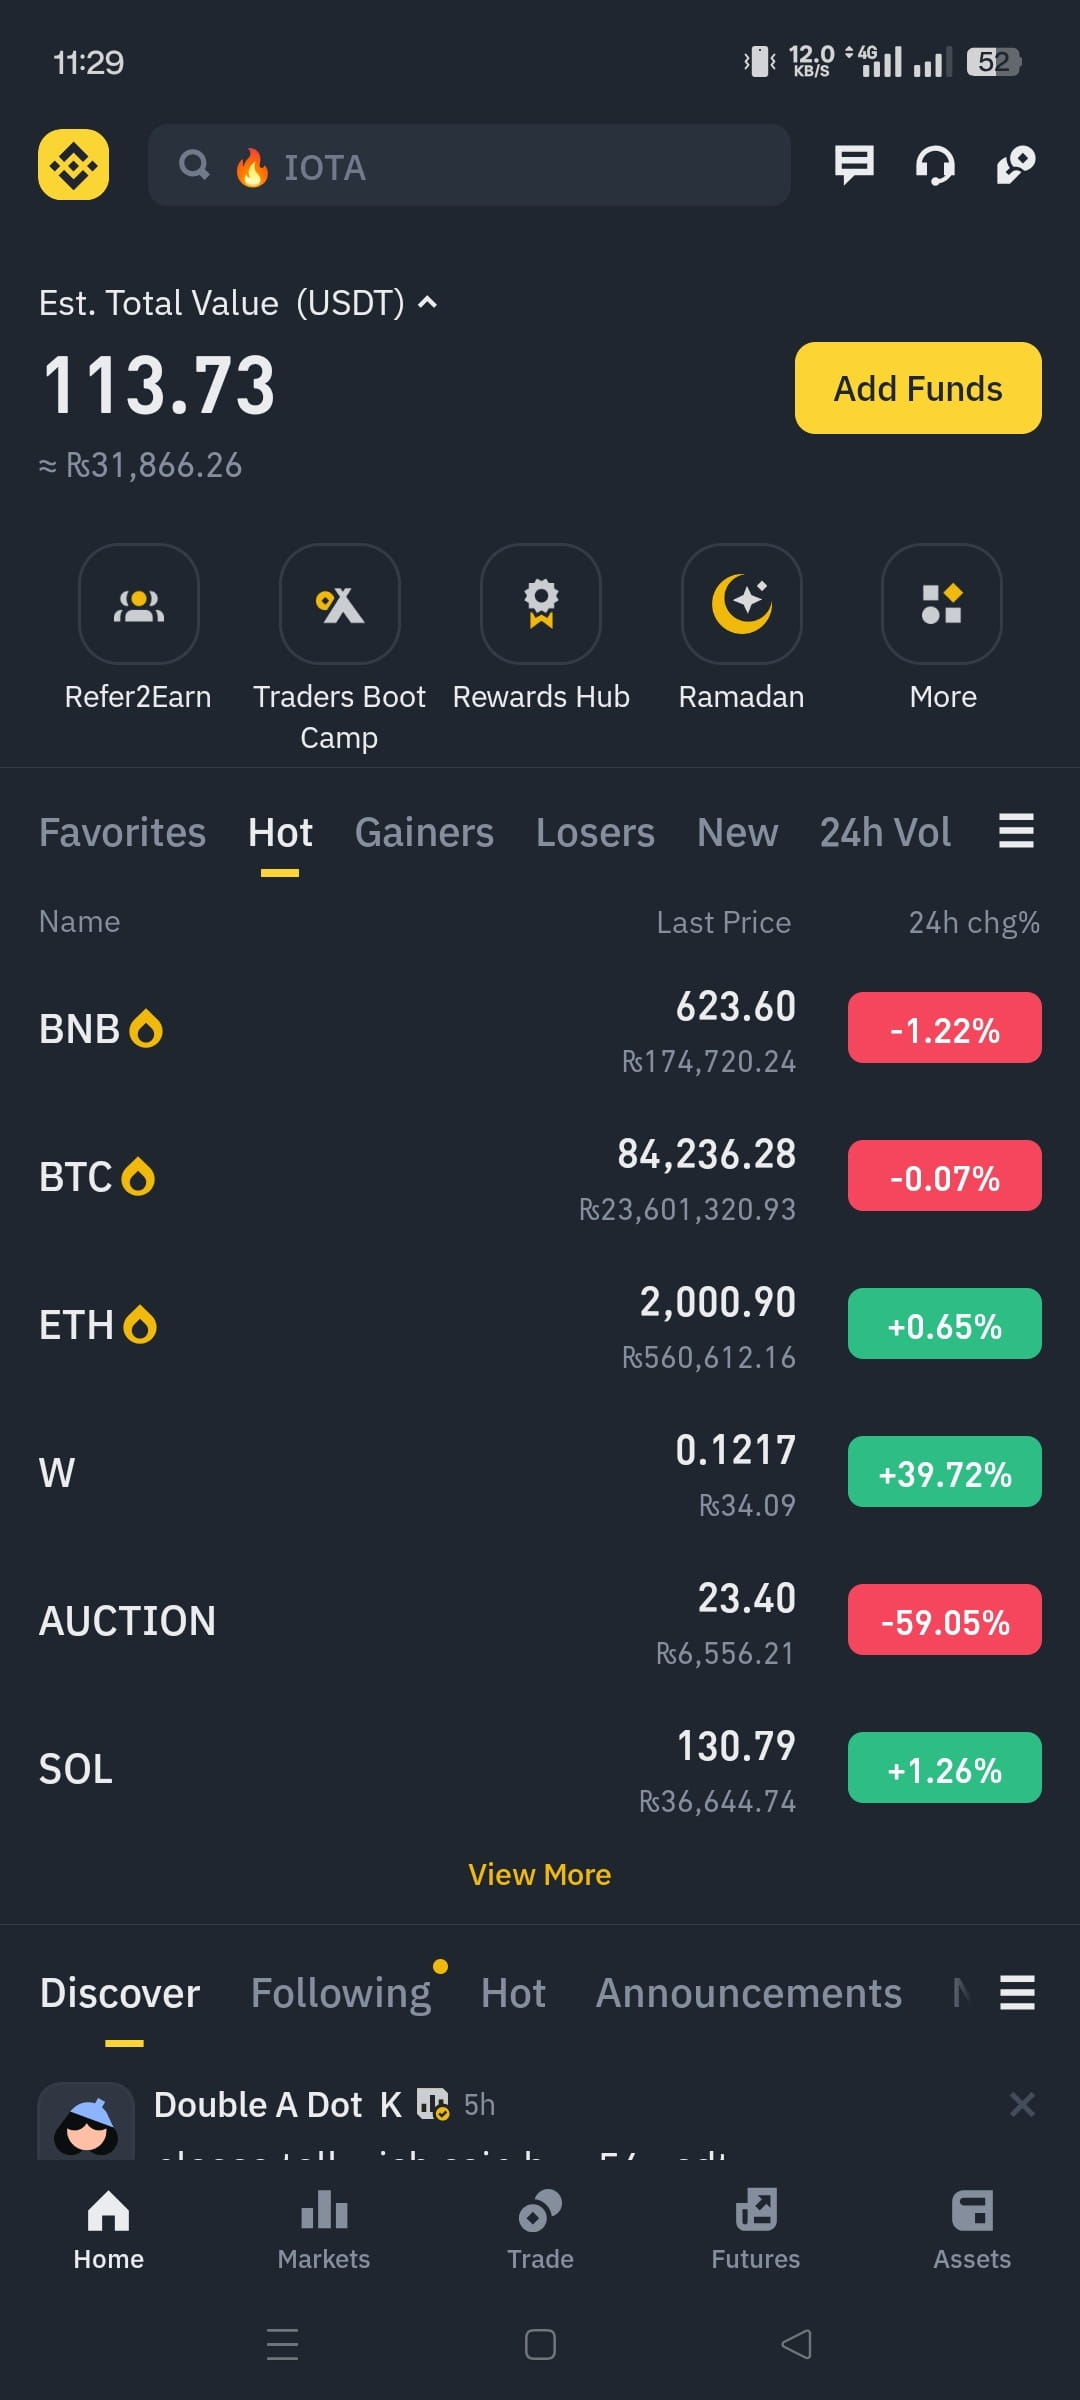
Task: Open the More services icon
Action: coord(942,604)
